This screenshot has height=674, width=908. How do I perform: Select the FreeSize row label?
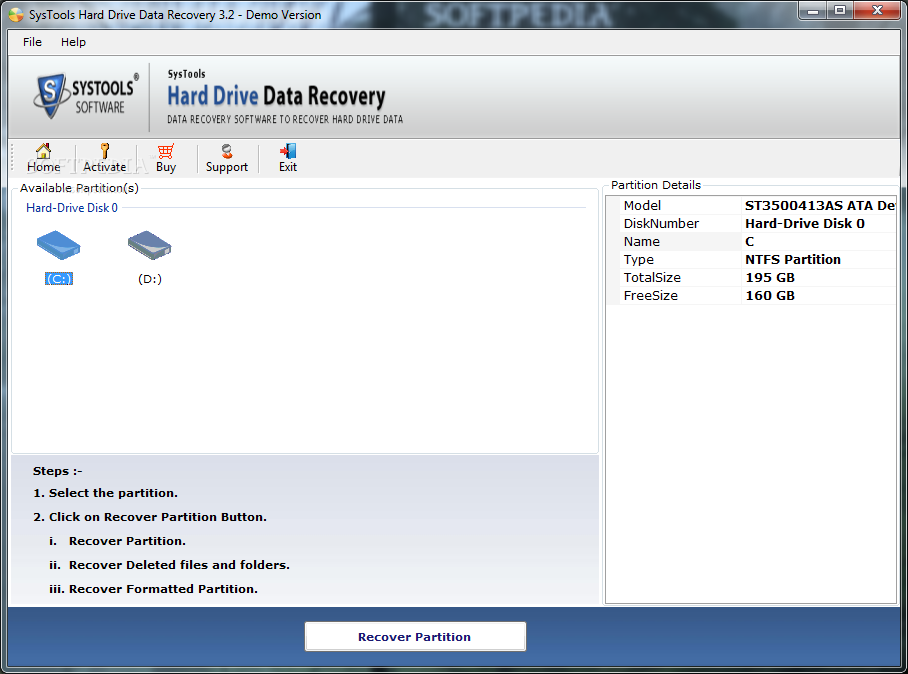(x=650, y=295)
